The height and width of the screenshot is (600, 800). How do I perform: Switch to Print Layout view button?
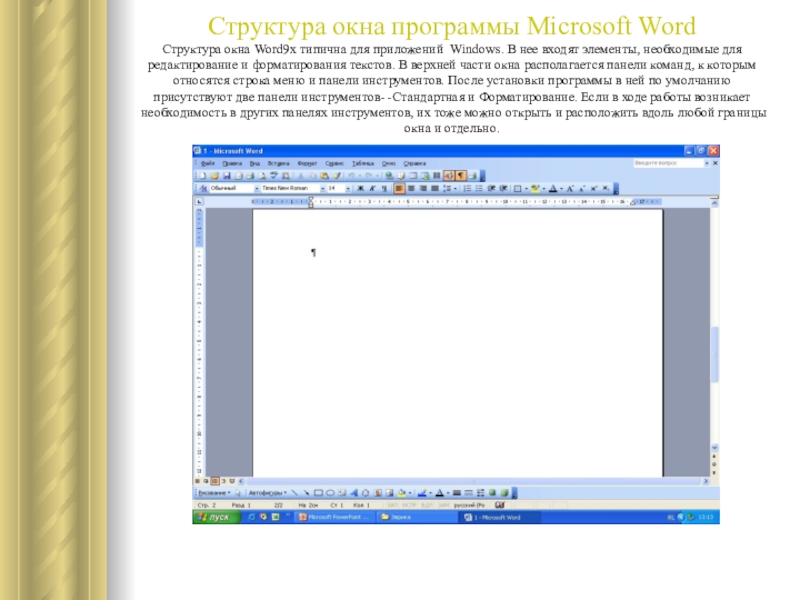pyautogui.click(x=215, y=481)
